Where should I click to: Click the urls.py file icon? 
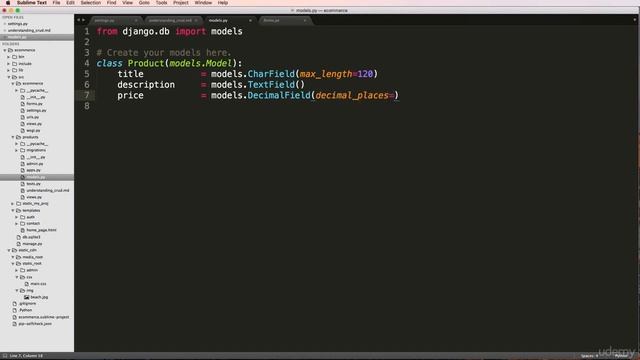coord(22,117)
